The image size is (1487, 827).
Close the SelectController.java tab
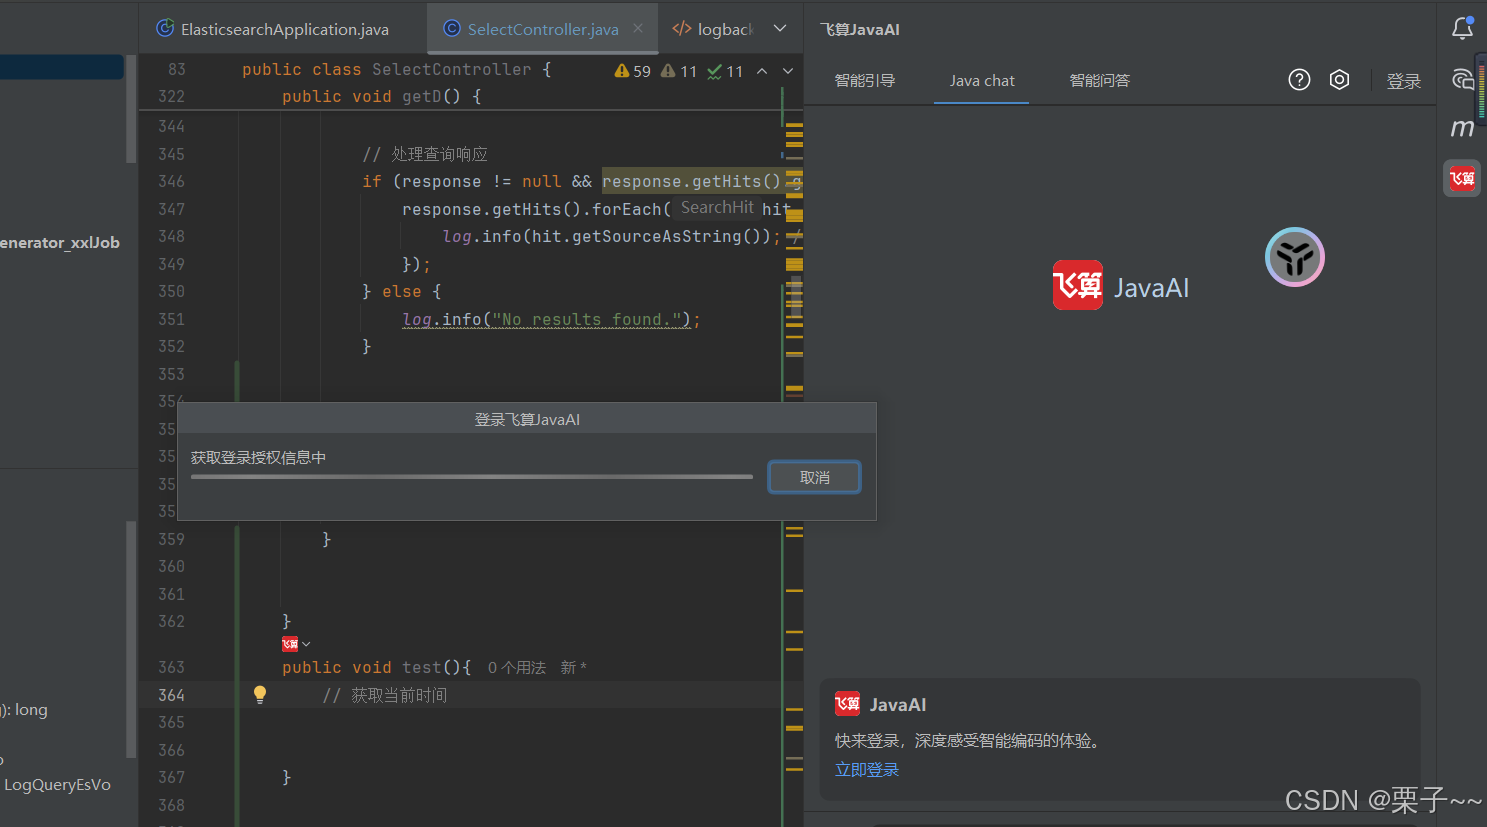click(638, 28)
